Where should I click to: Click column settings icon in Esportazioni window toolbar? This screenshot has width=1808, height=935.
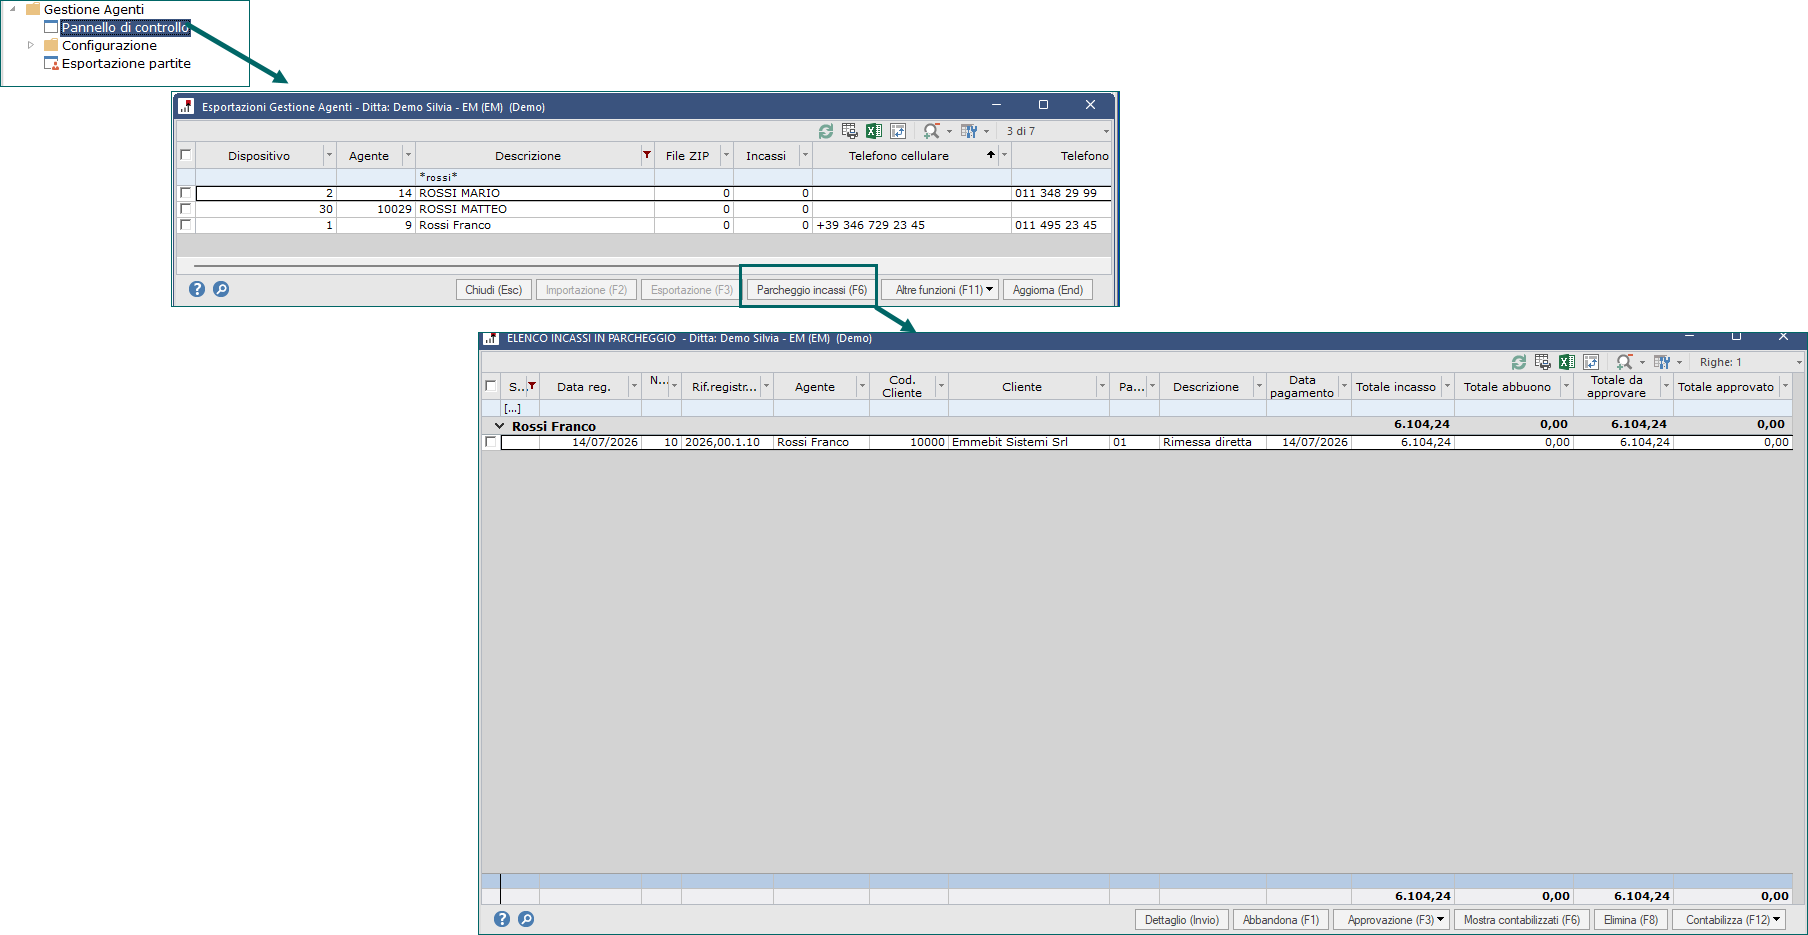[969, 131]
